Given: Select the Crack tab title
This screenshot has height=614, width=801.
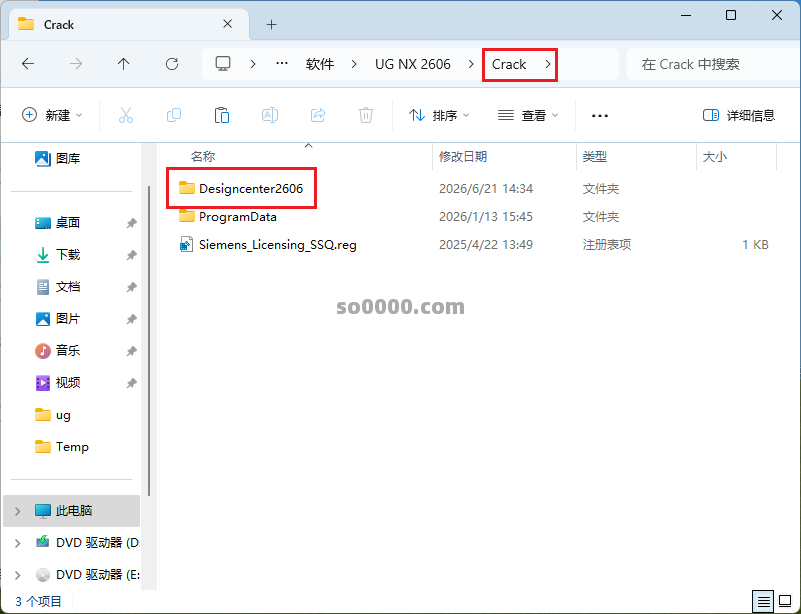Looking at the screenshot, I should pos(59,25).
